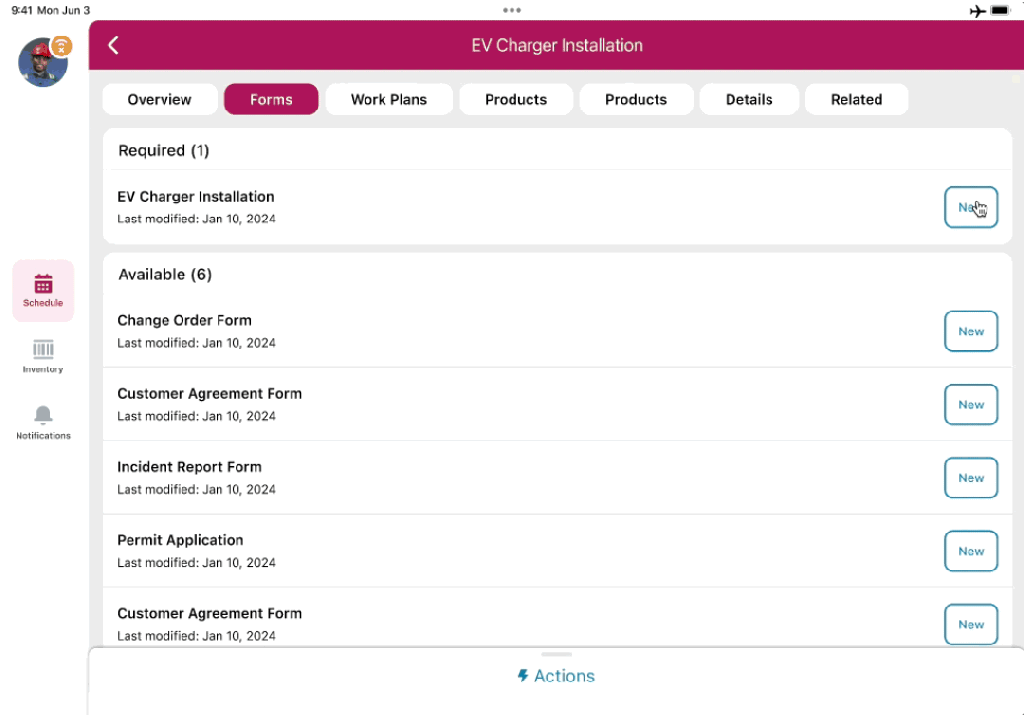The image size is (1024, 718).
Task: Create new EV Charger Installation form
Action: 971,207
